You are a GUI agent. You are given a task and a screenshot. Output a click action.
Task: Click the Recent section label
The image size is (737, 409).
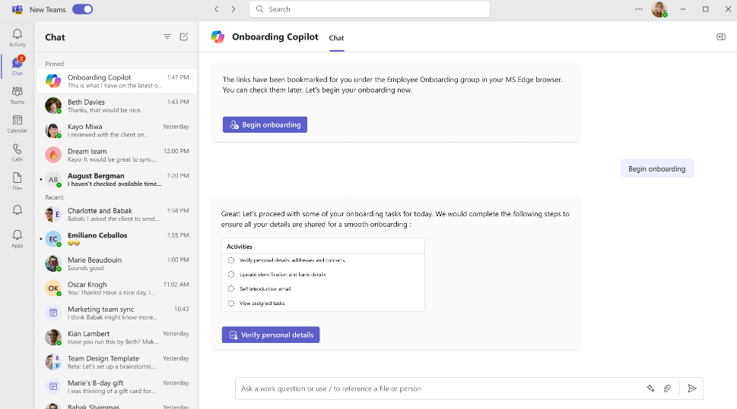click(54, 197)
